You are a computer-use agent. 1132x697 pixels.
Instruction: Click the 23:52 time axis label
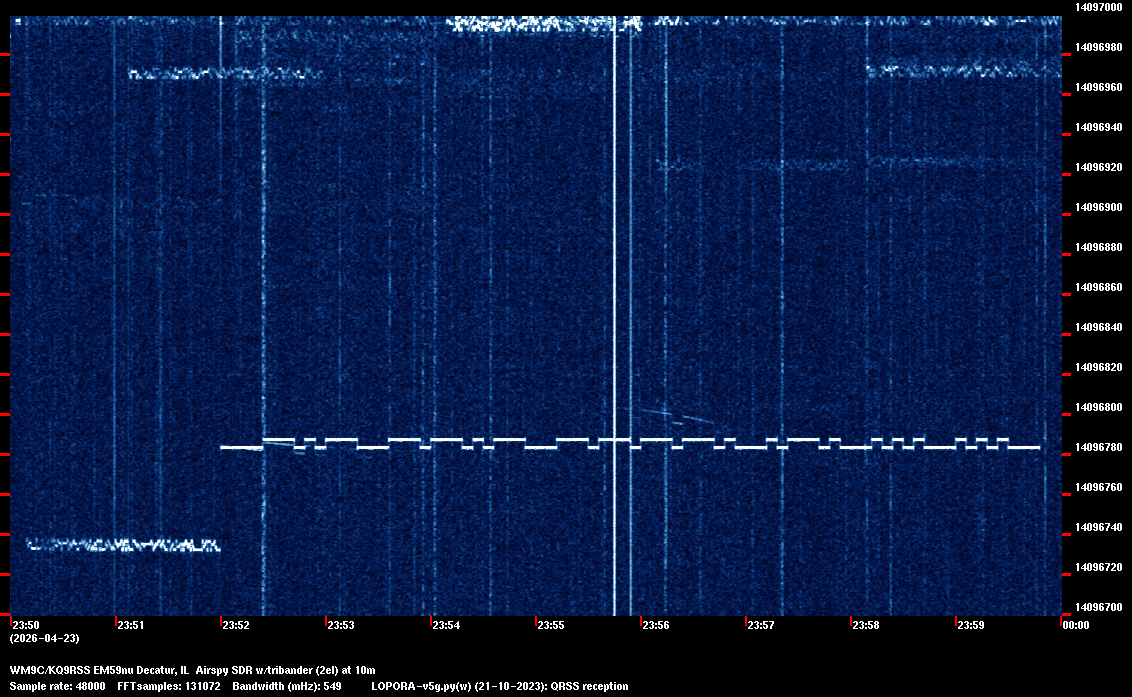(x=235, y=625)
